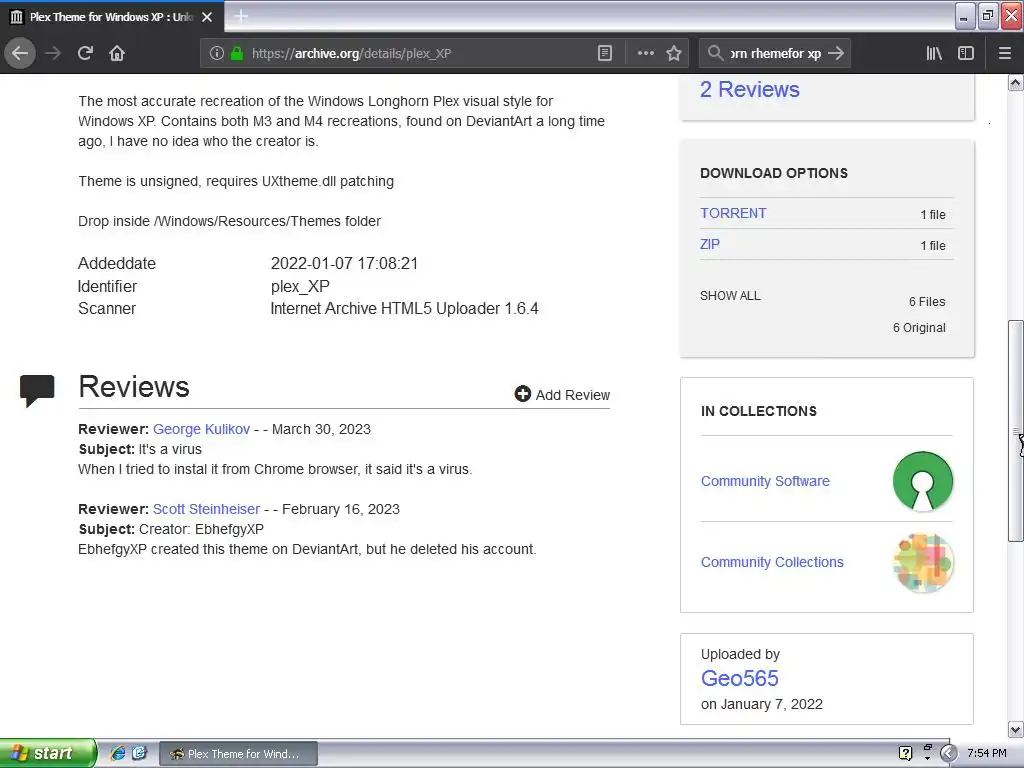The image size is (1024, 768).
Task: Submit the search with the arrow button
Action: [x=836, y=54]
